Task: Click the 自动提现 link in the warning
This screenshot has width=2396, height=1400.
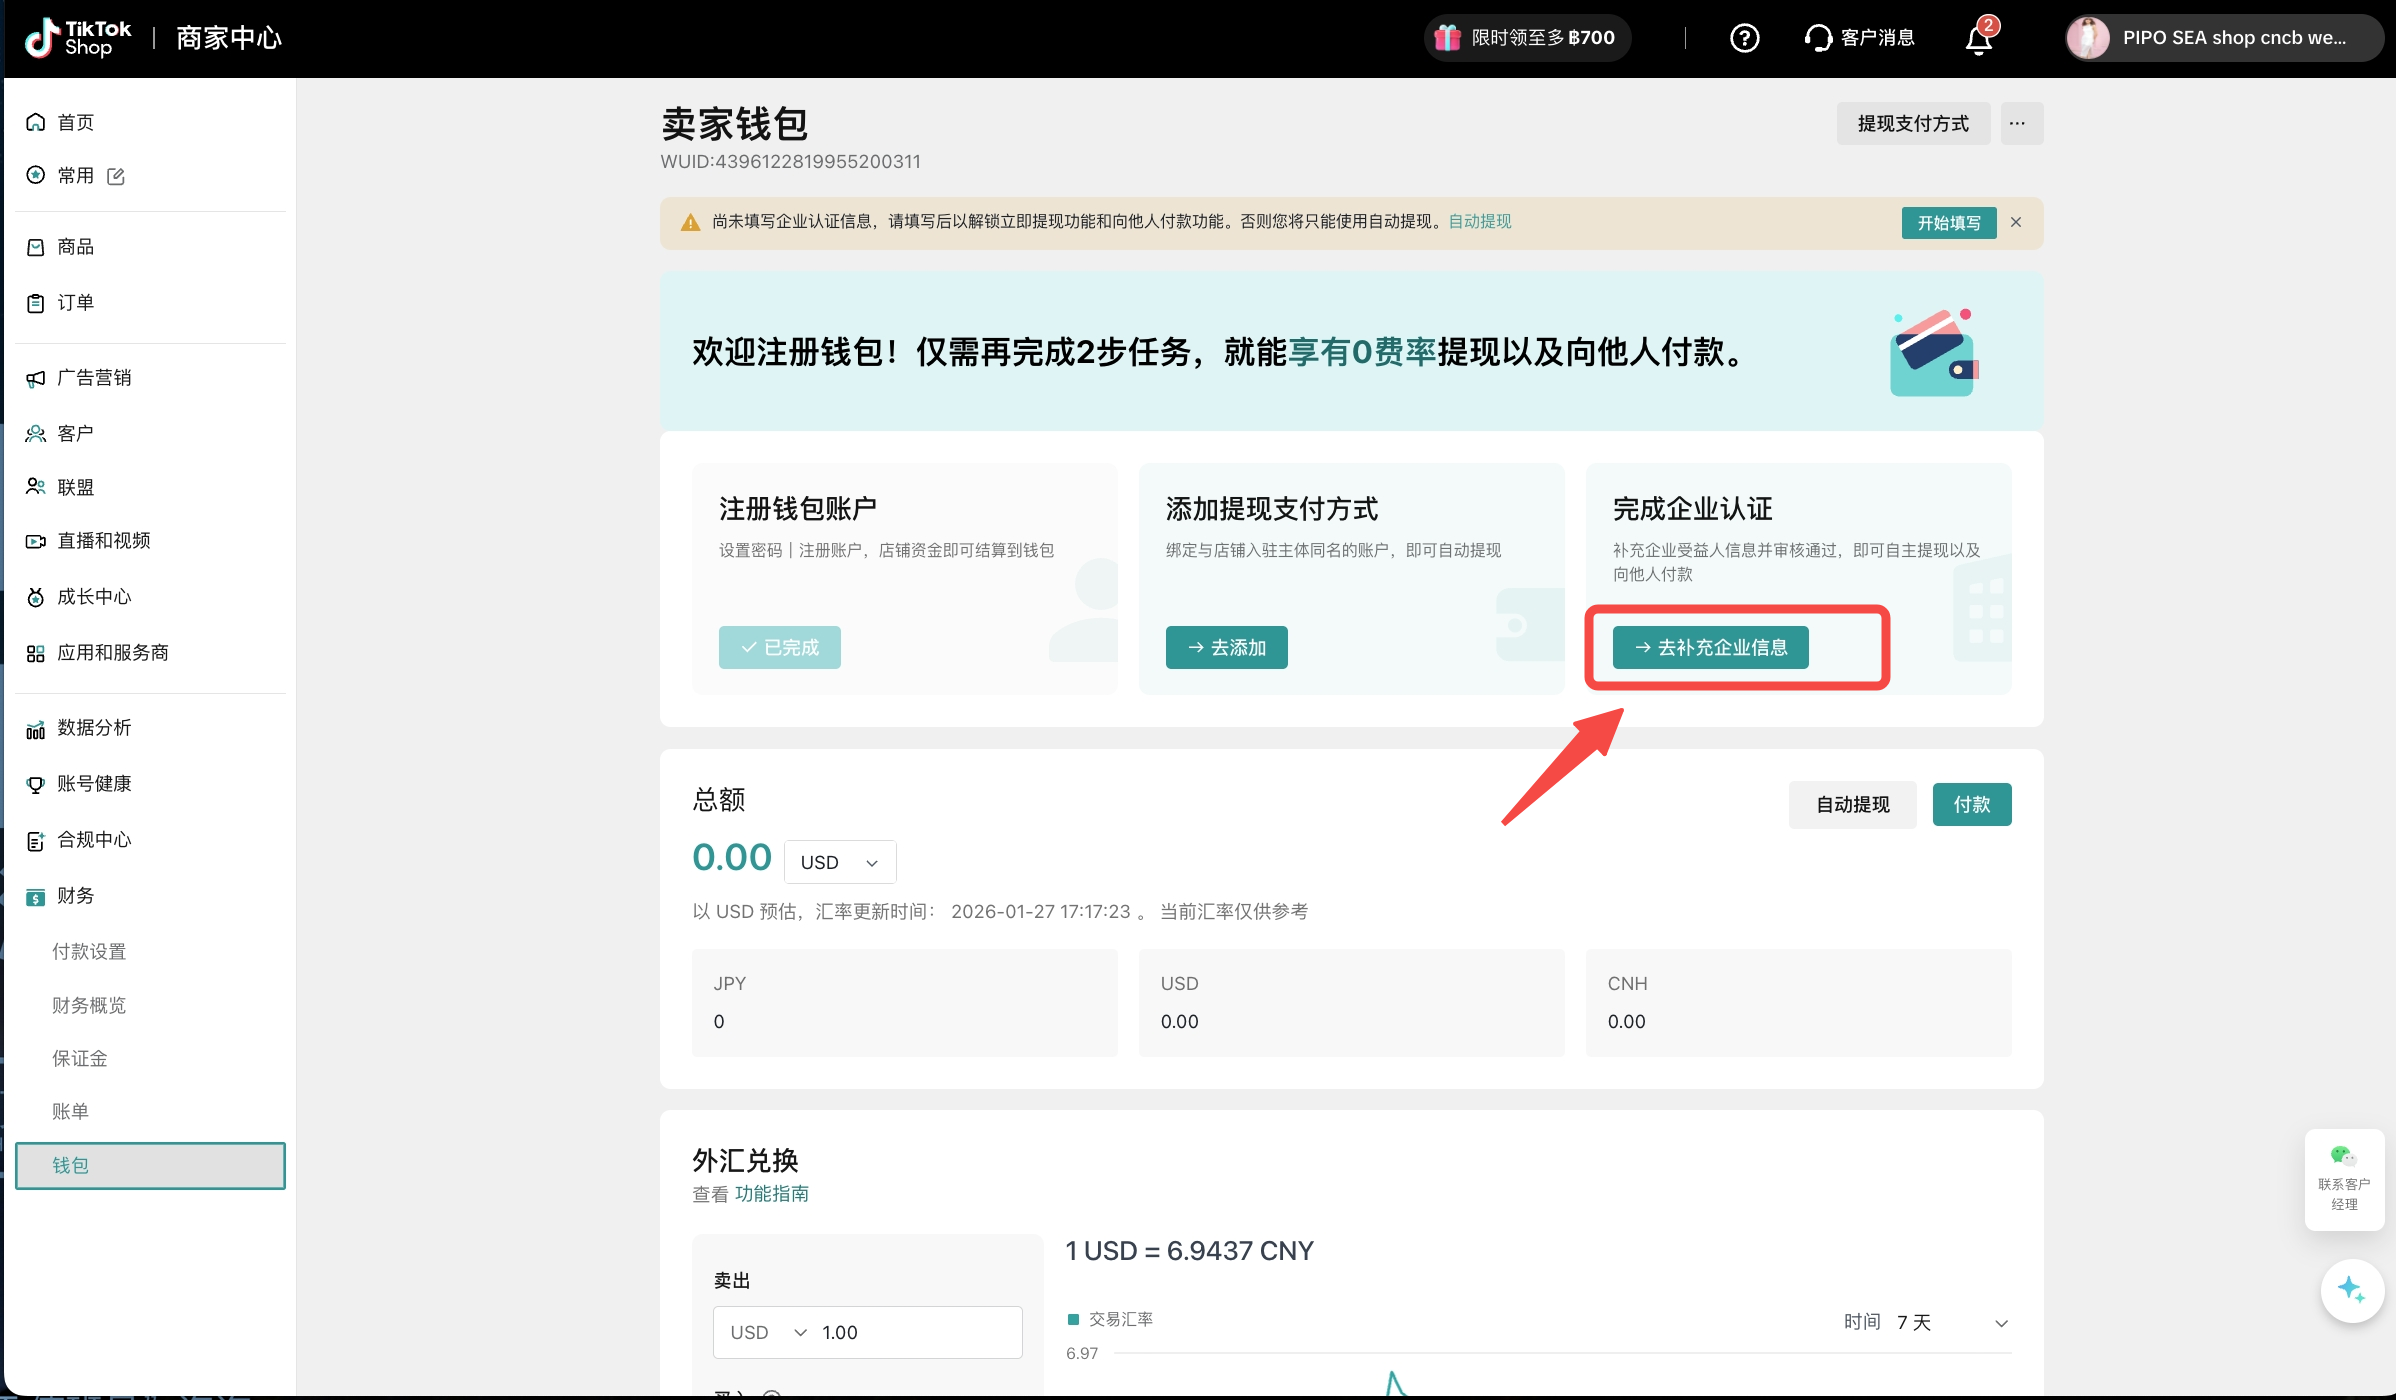Action: [x=1479, y=221]
